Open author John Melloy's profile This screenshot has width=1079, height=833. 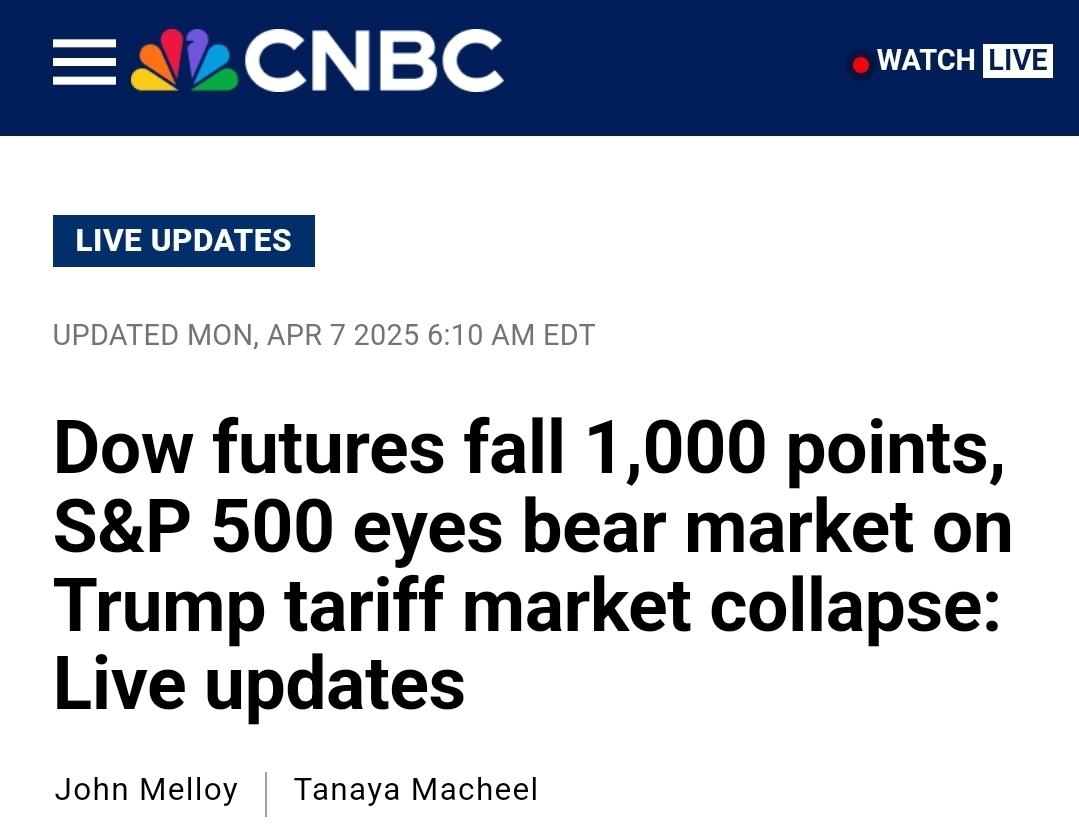coord(146,790)
